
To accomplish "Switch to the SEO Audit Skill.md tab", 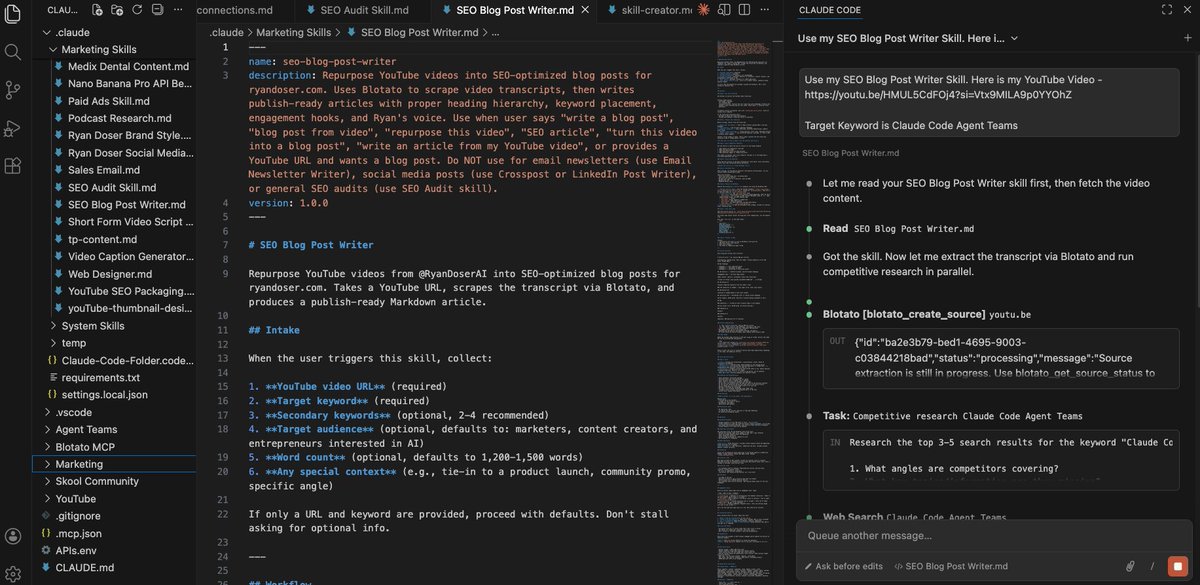I will (364, 10).
